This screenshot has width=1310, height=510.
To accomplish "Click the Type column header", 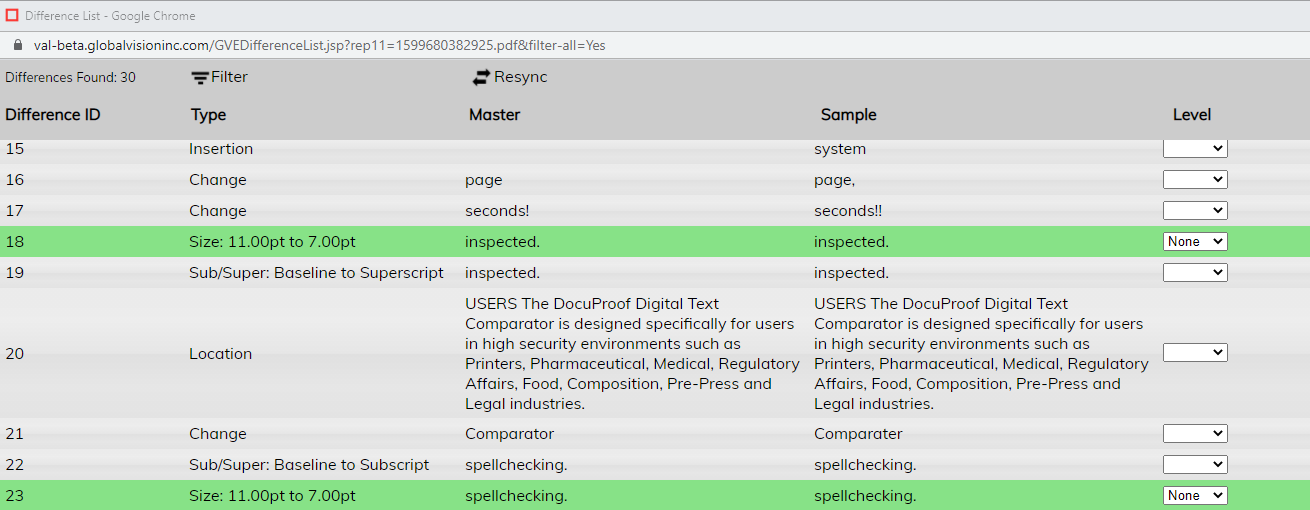I will 208,115.
